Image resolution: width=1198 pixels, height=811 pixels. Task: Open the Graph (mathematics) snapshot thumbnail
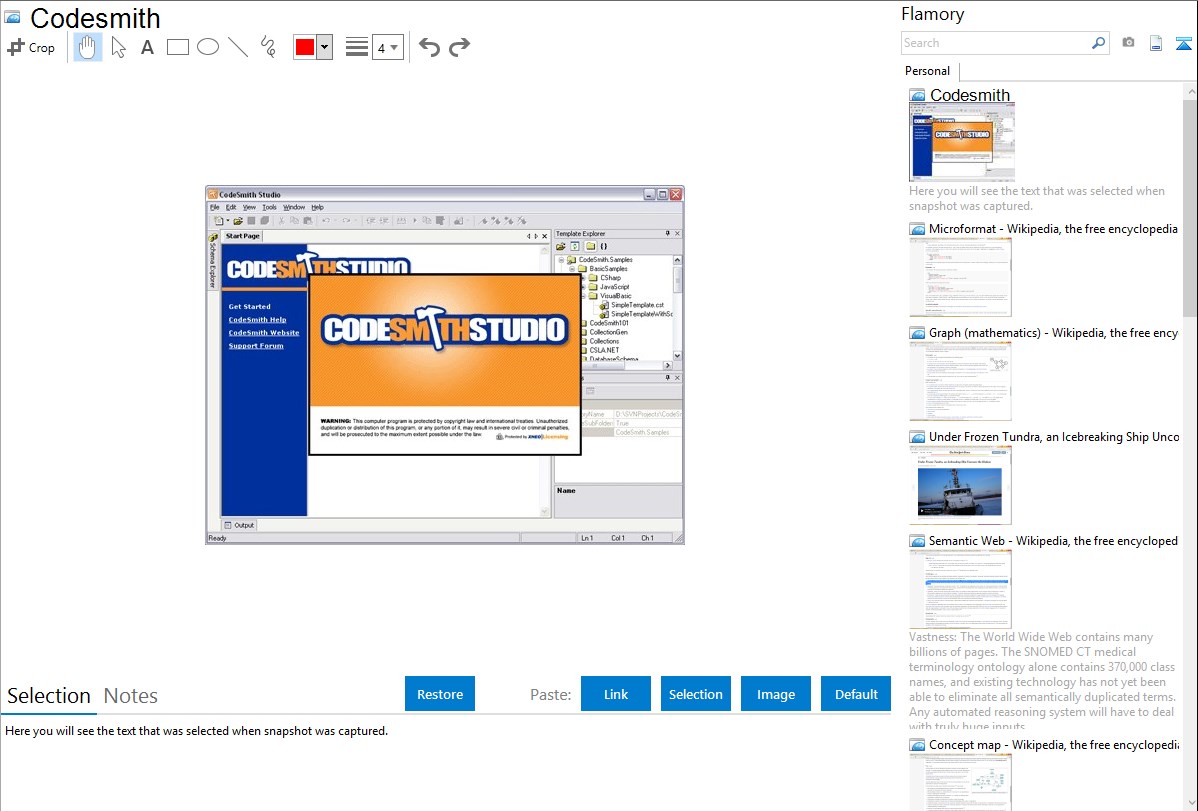960,381
